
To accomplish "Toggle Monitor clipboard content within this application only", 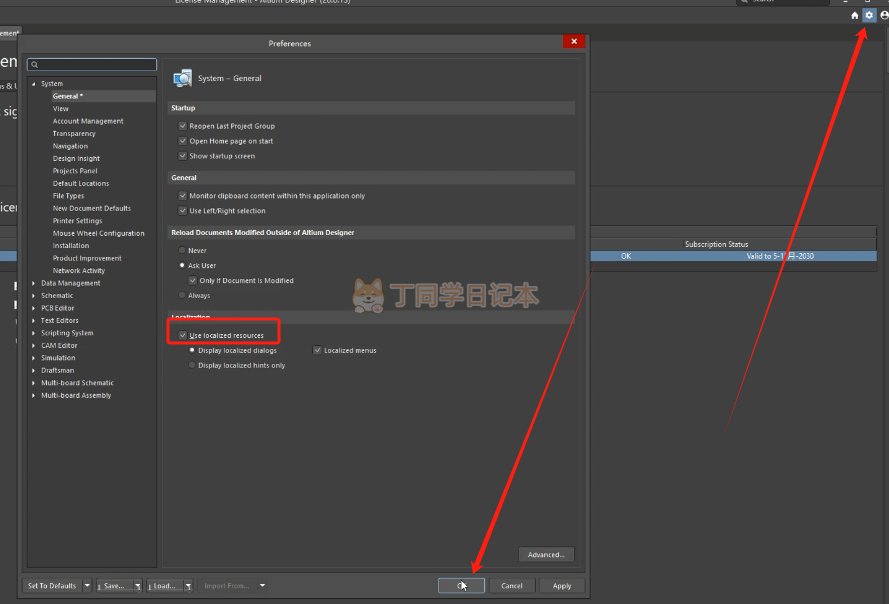I will (x=183, y=196).
